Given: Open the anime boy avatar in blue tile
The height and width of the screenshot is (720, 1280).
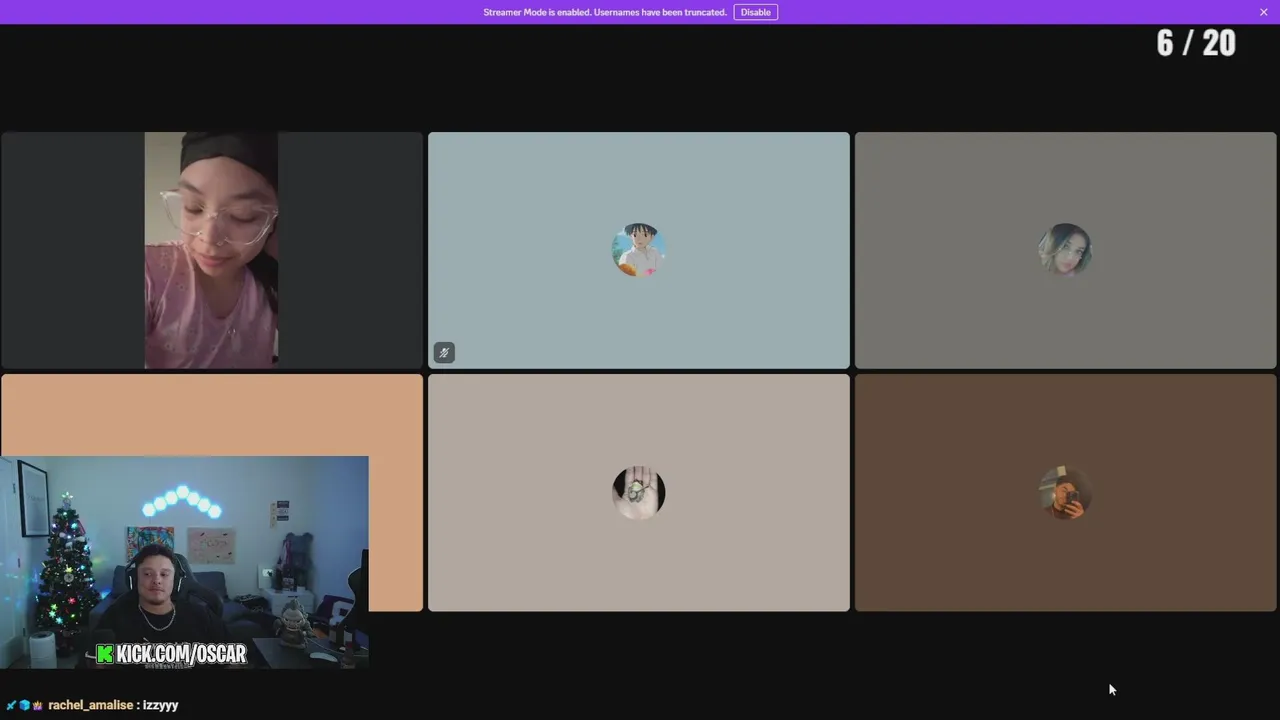Looking at the screenshot, I should point(639,250).
